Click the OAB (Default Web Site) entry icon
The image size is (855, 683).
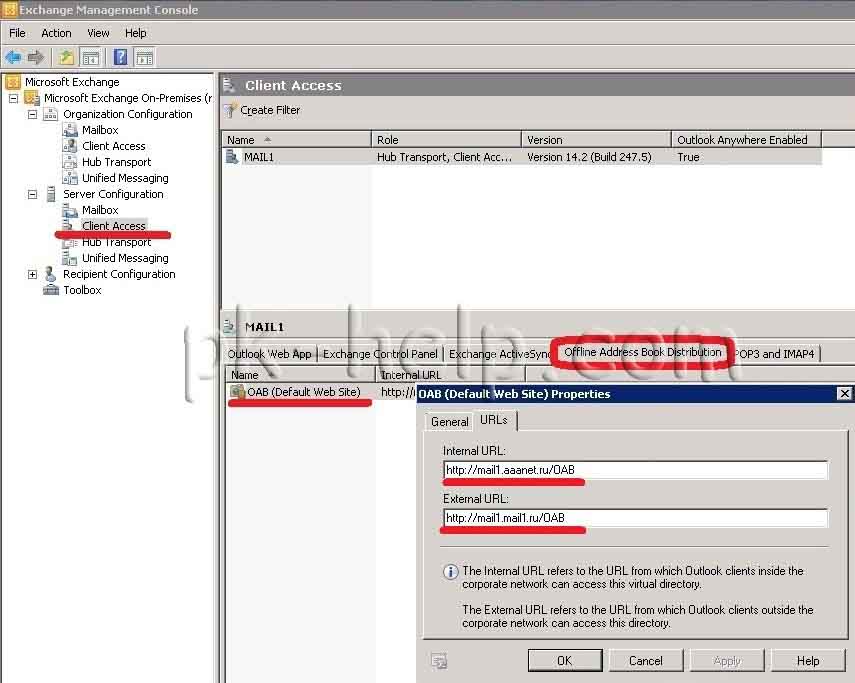click(x=237, y=392)
